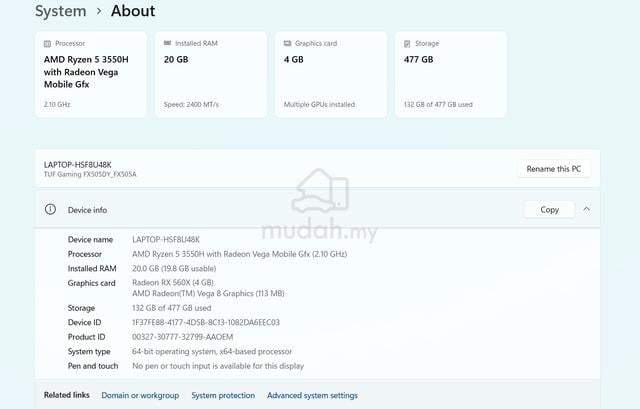Image resolution: width=640 pixels, height=409 pixels.
Task: Click TUF Gaming FX505DY_FX505A model text
Action: tap(90, 174)
